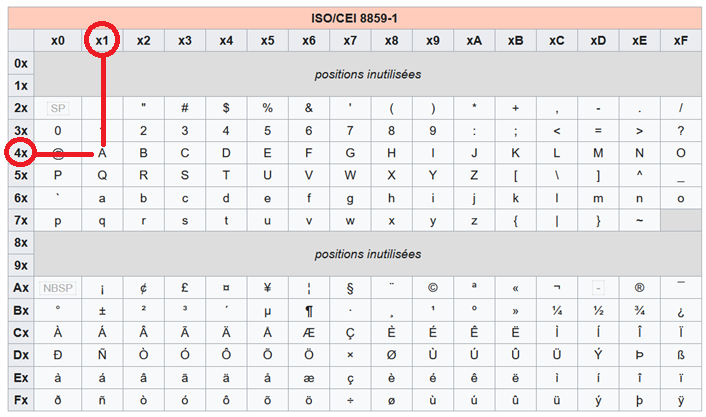Select the circled x1 column header
This screenshot has width=706, height=417.
pos(102,40)
